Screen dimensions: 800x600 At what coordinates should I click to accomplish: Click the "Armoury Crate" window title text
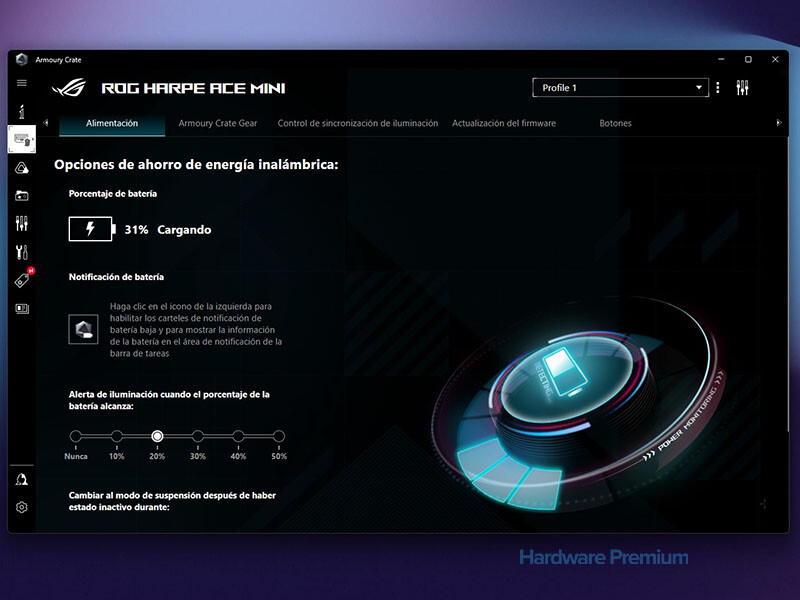58,60
